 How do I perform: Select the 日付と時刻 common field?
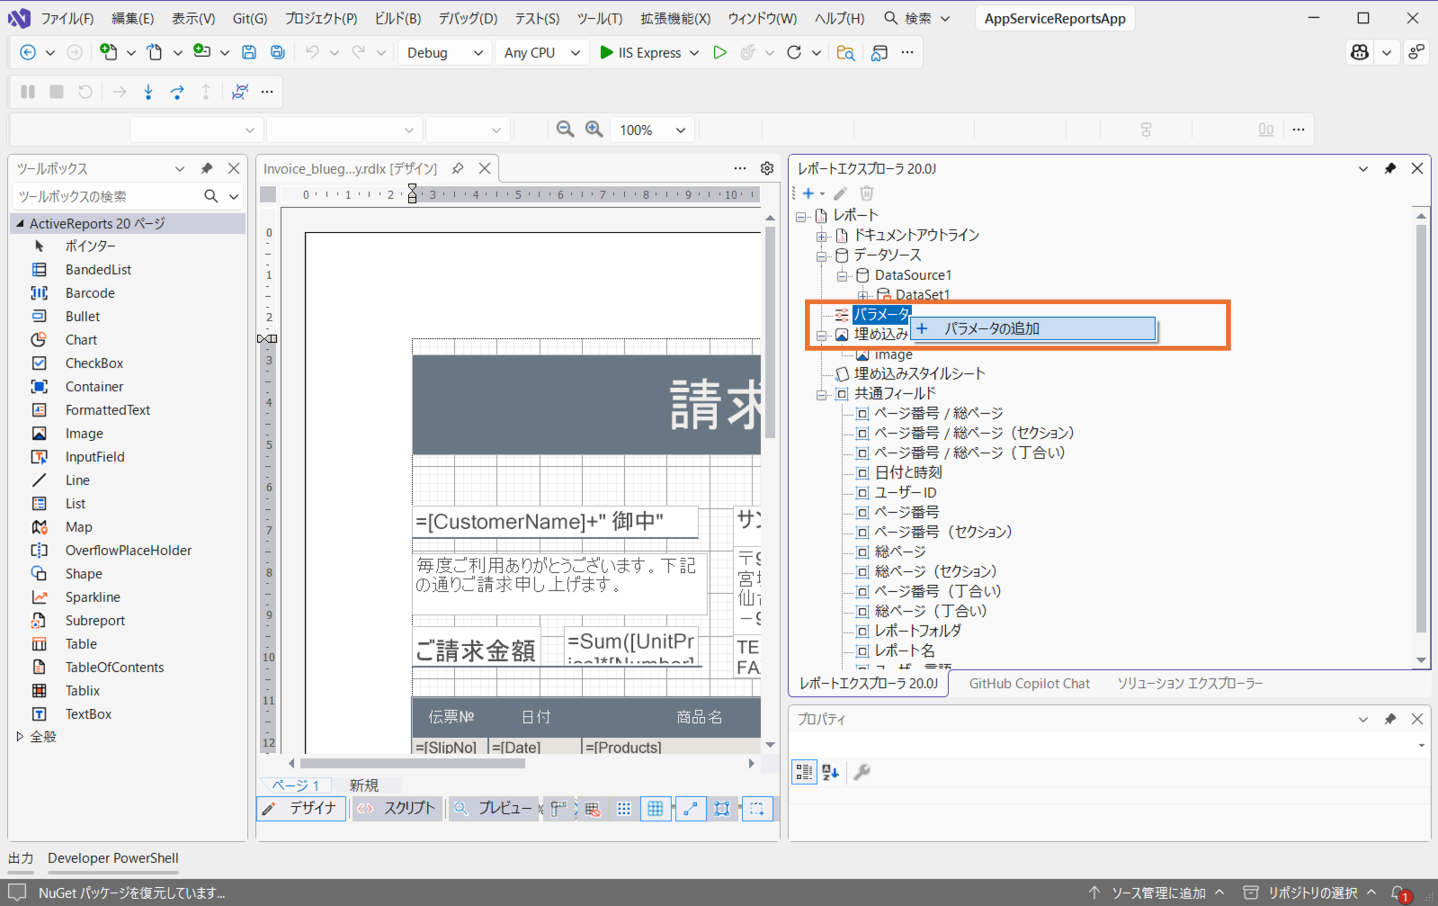tap(908, 473)
